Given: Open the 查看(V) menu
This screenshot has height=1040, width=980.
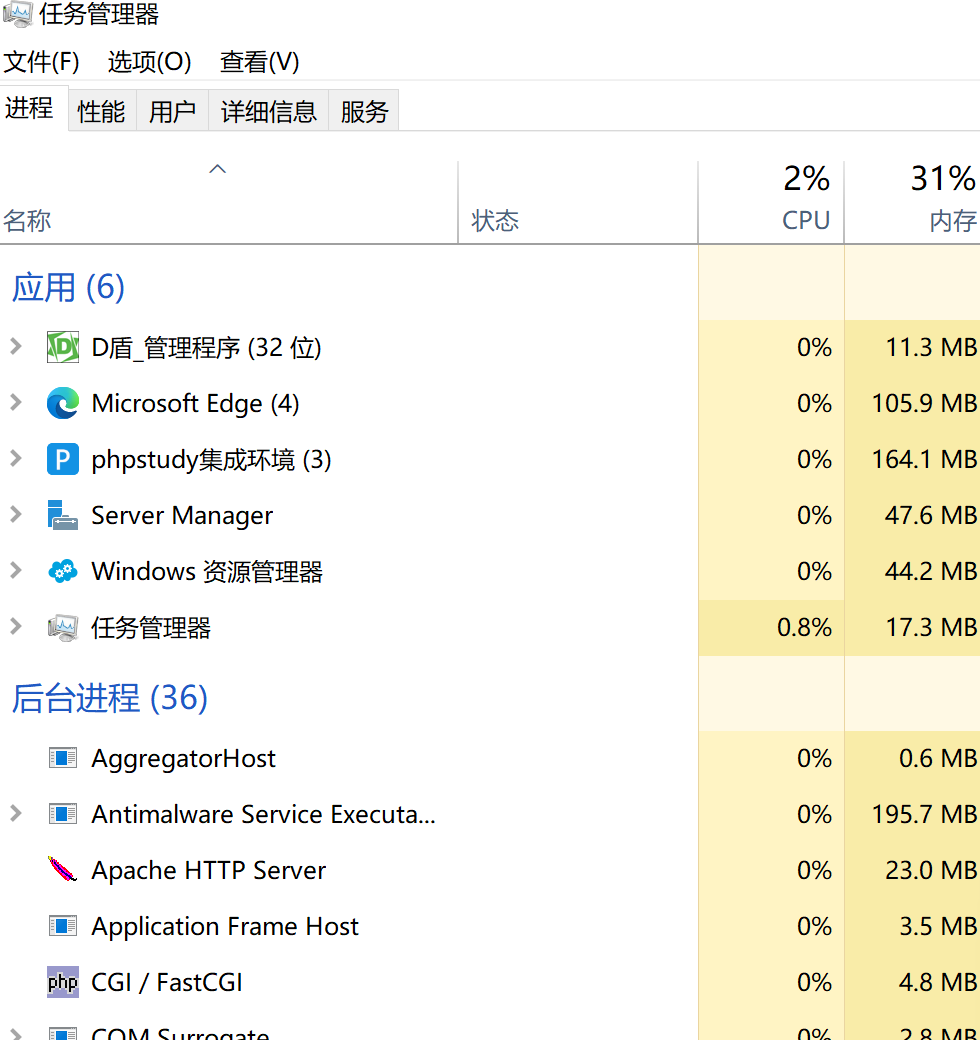Looking at the screenshot, I should point(259,62).
